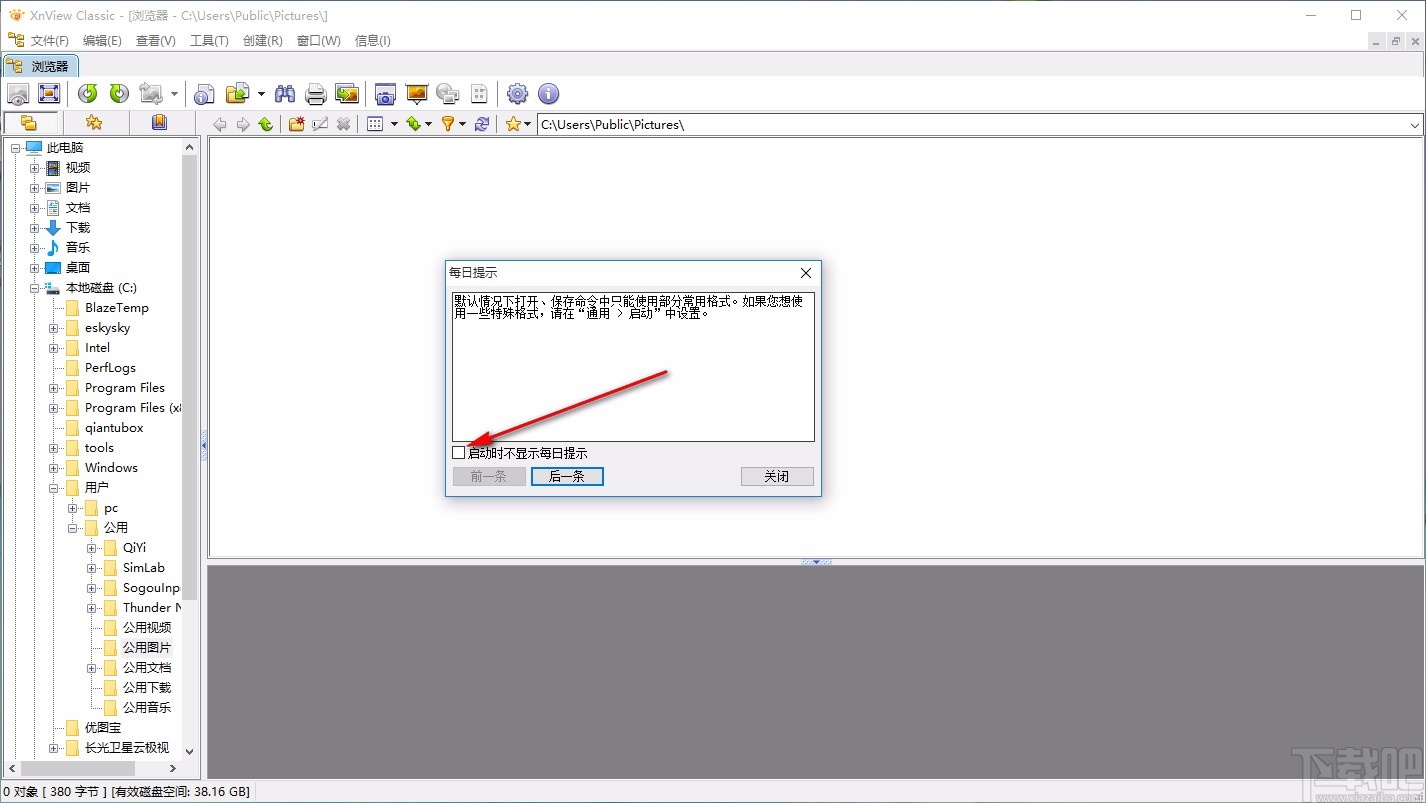The height and width of the screenshot is (803, 1426).
Task: Switch to the folders tree panel tab
Action: pyautogui.click(x=29, y=123)
